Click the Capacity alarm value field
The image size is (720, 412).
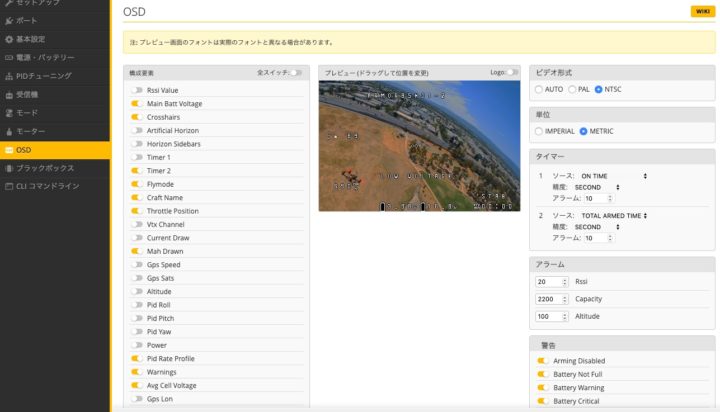pos(551,299)
